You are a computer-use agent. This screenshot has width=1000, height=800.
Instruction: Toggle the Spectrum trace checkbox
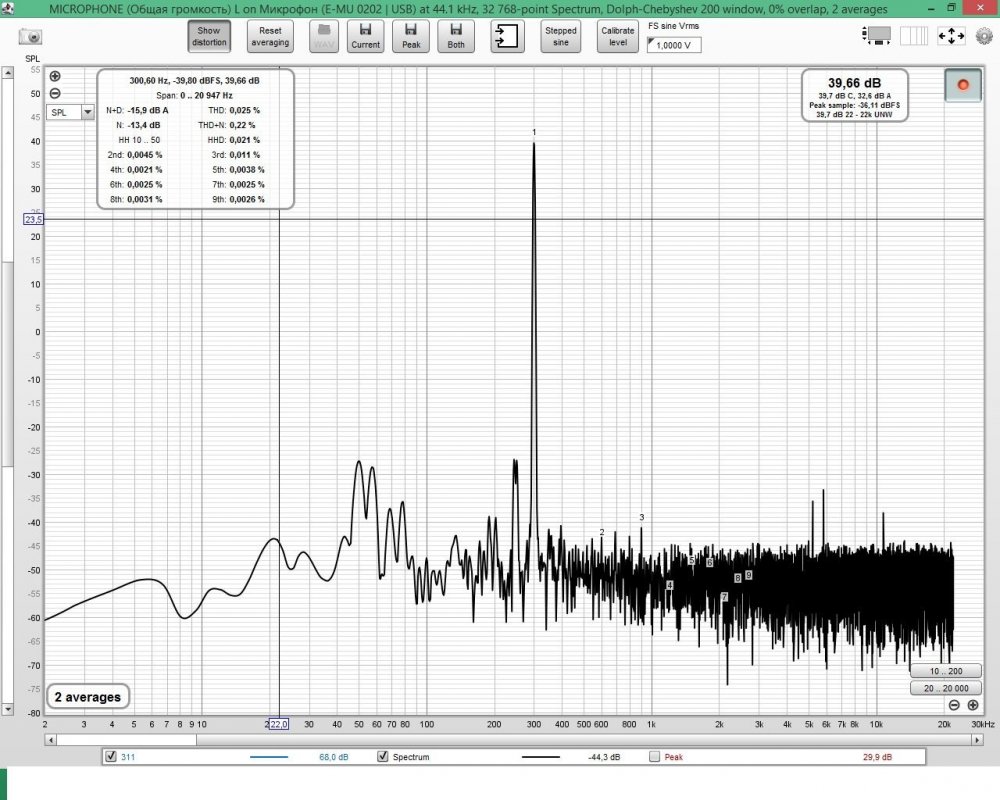click(x=383, y=757)
